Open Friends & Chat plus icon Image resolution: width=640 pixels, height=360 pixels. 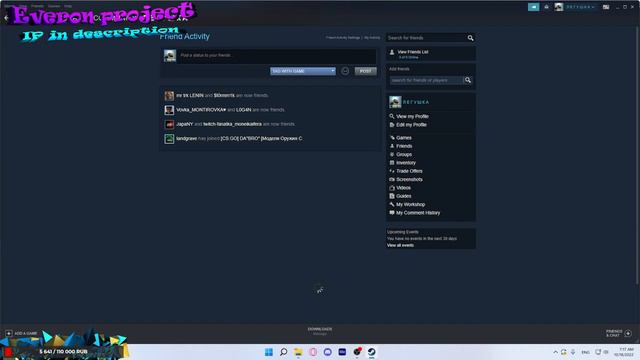[x=628, y=333]
